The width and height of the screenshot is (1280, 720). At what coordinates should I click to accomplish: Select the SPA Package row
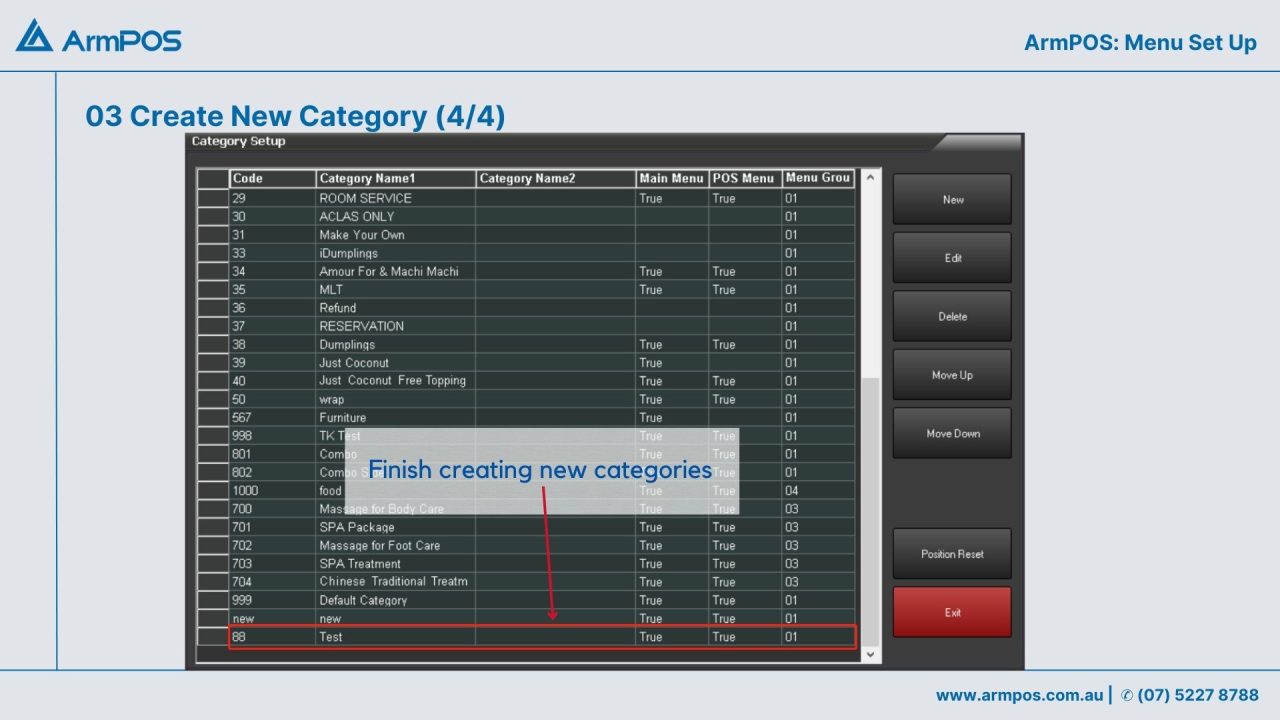point(395,527)
